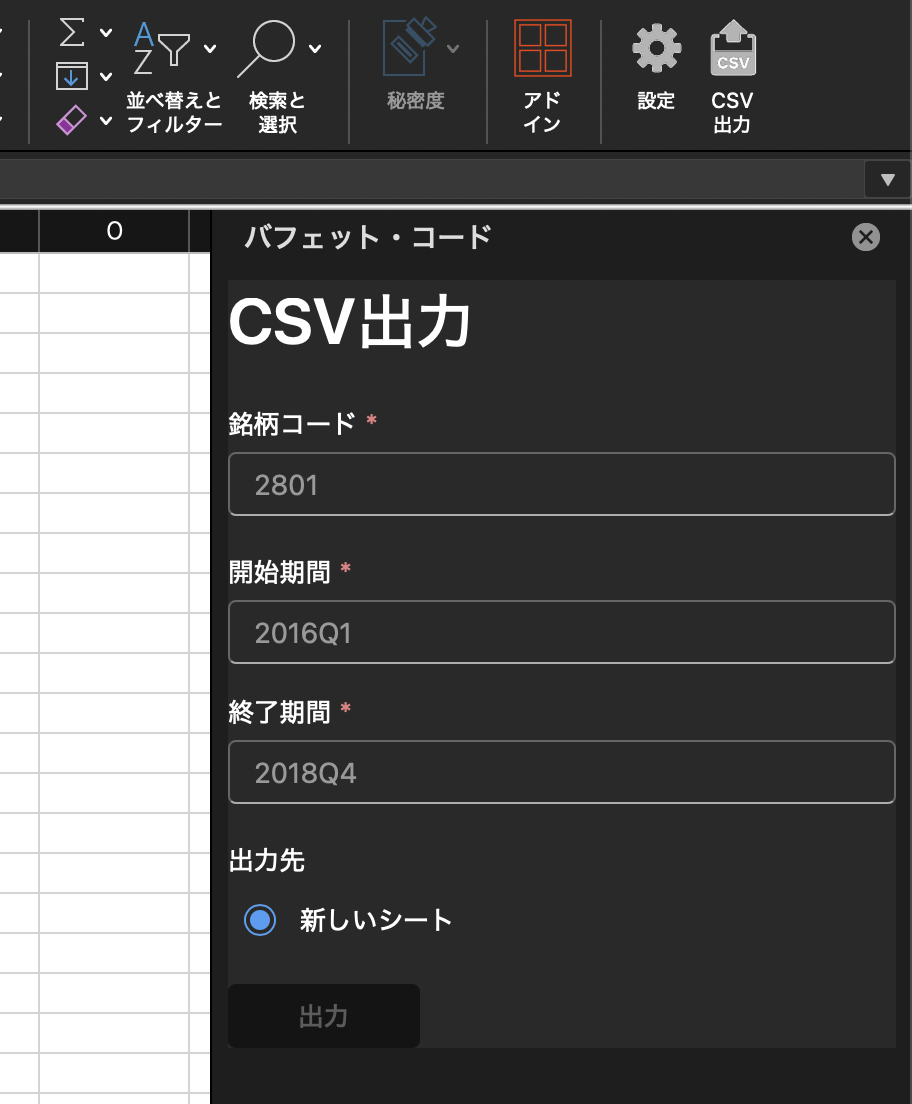Click the 終了期間 input field
This screenshot has width=912, height=1104.
click(x=561, y=772)
